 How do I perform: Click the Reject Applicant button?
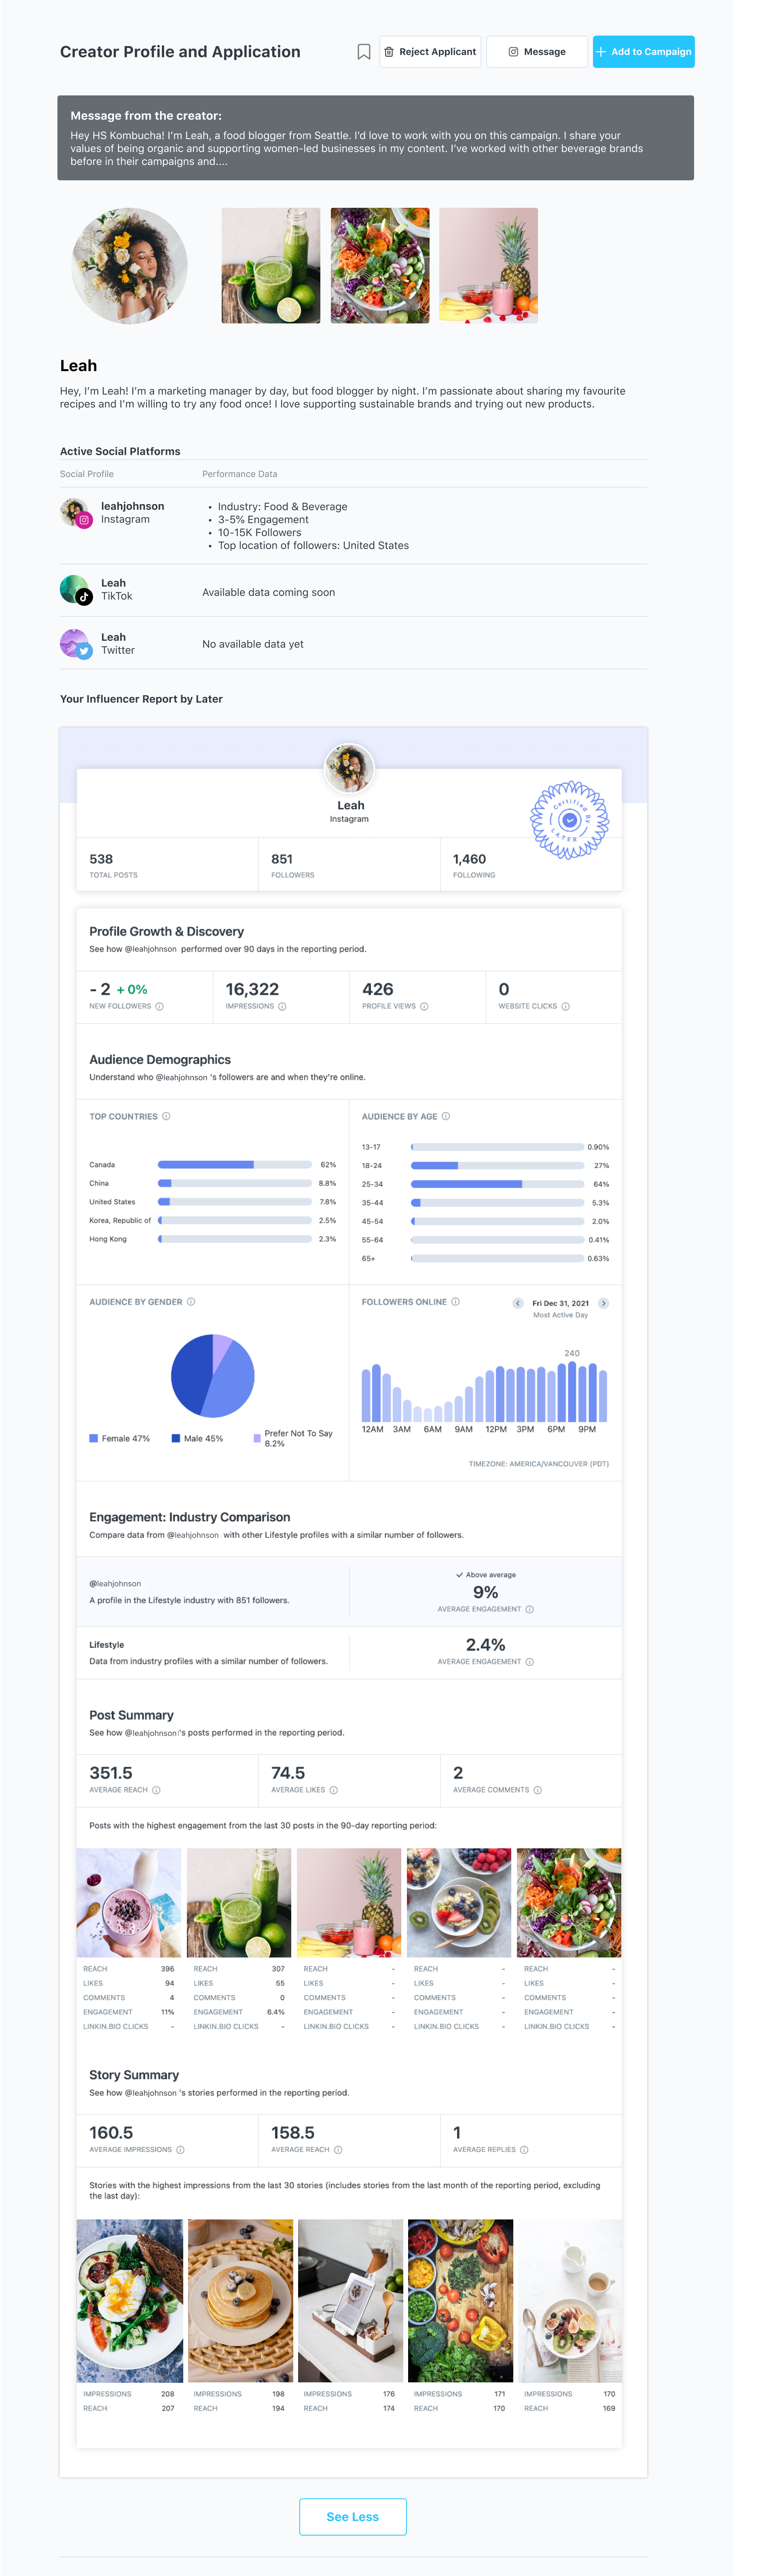coord(430,52)
